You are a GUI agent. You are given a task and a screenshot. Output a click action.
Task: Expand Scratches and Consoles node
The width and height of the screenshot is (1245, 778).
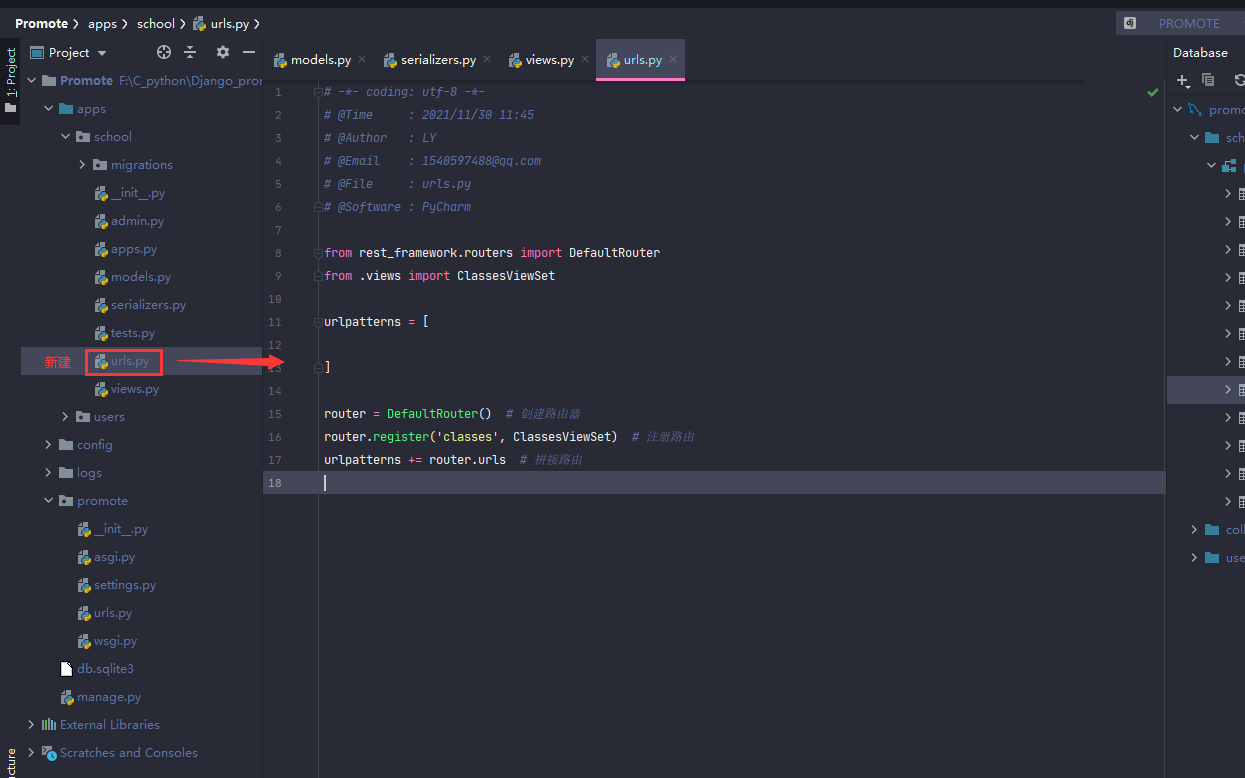31,753
